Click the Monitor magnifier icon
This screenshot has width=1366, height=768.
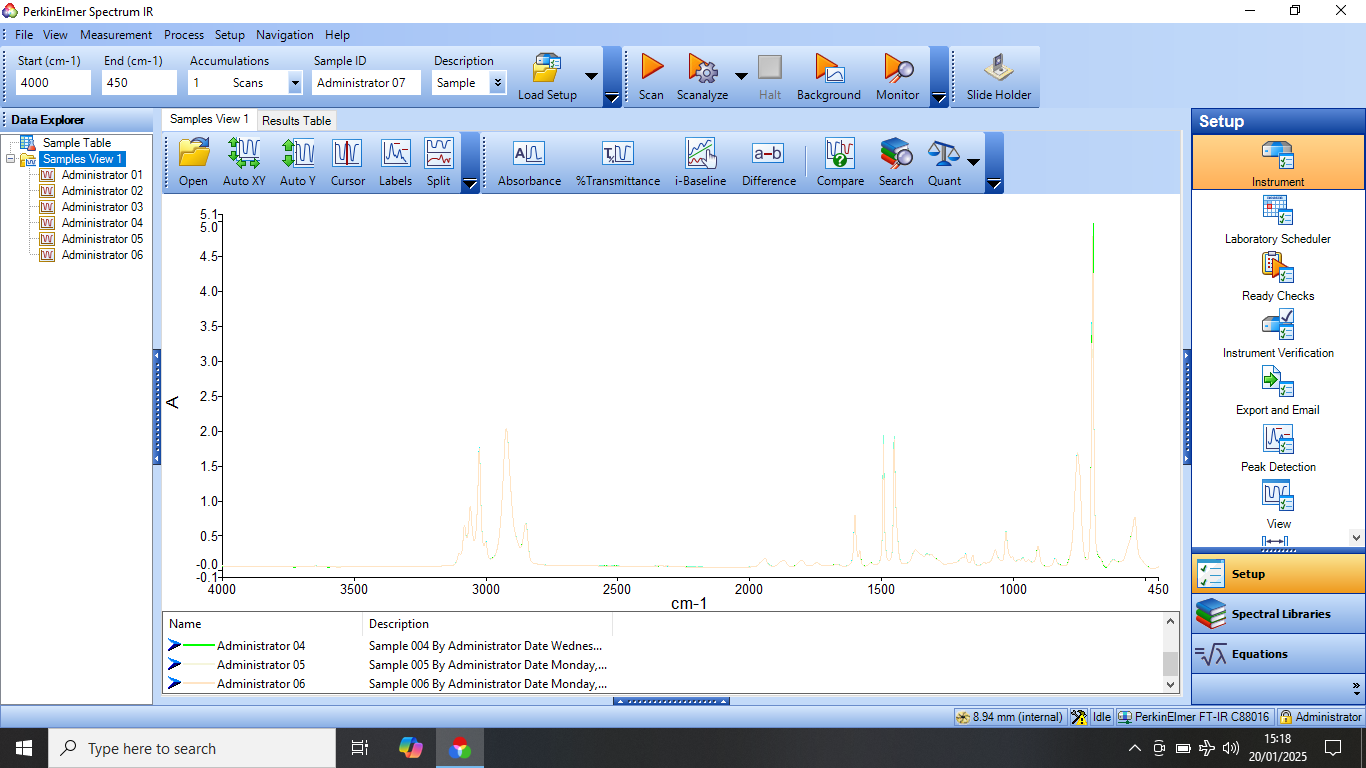898,69
